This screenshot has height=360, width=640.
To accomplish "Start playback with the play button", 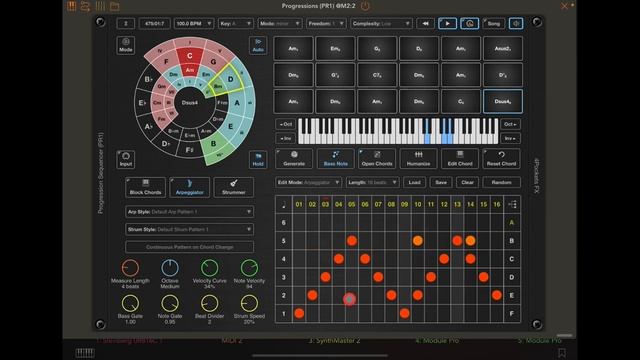I will click(x=447, y=23).
